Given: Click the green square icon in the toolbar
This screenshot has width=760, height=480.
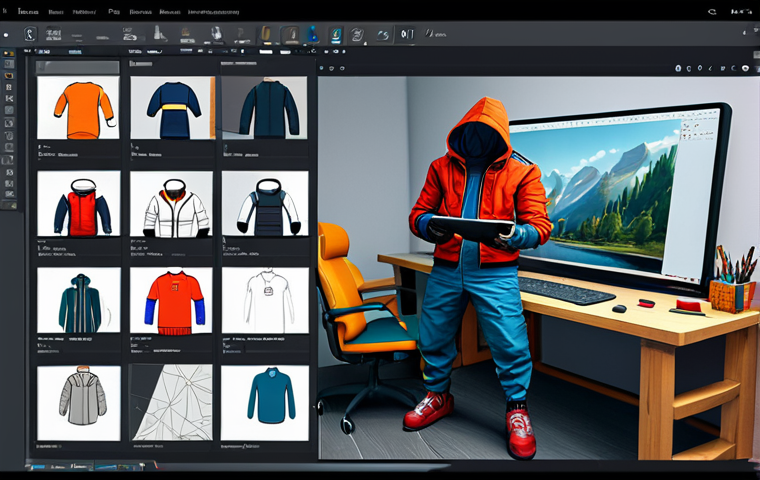Looking at the screenshot, I should click(x=336, y=35).
